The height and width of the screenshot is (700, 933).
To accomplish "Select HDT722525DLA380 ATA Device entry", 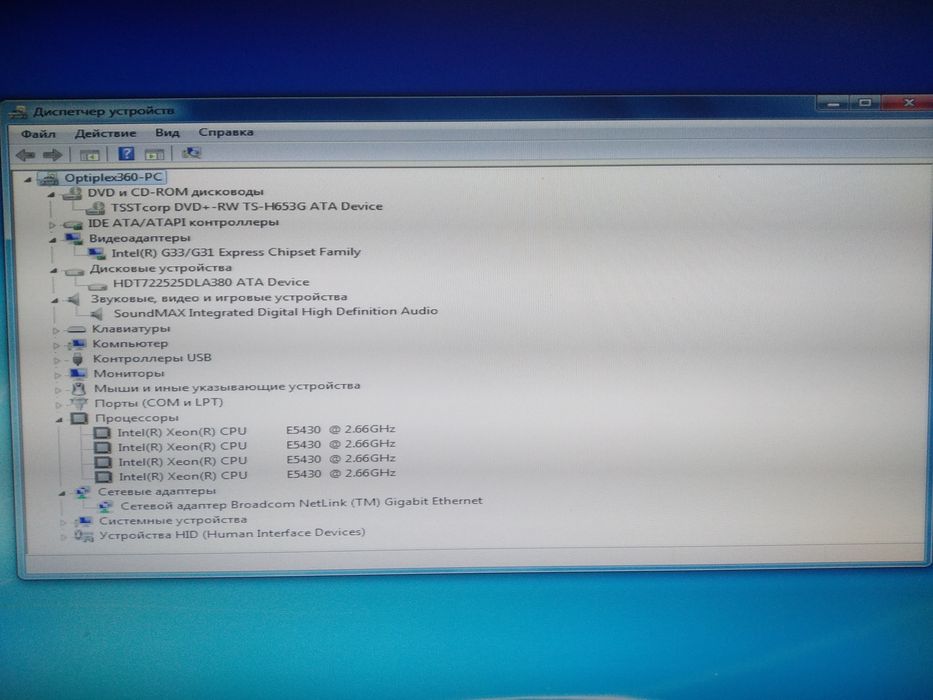I will point(211,282).
